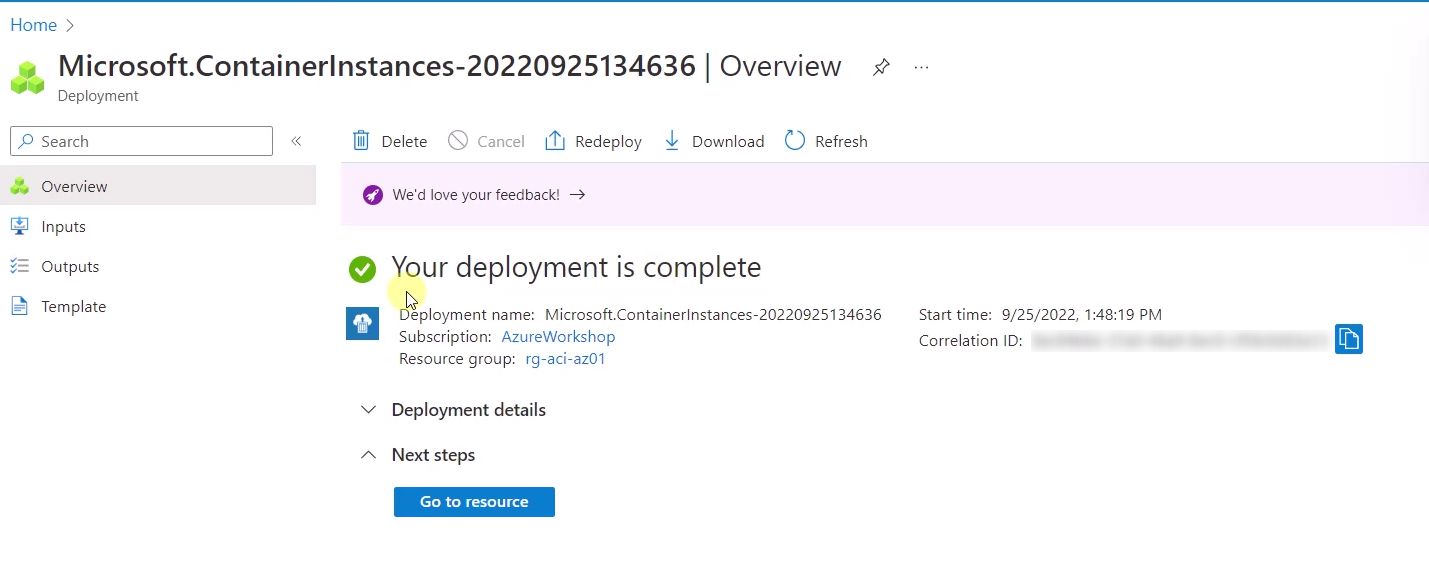The width and height of the screenshot is (1429, 575).
Task: Click the Go to resource button
Action: point(474,502)
